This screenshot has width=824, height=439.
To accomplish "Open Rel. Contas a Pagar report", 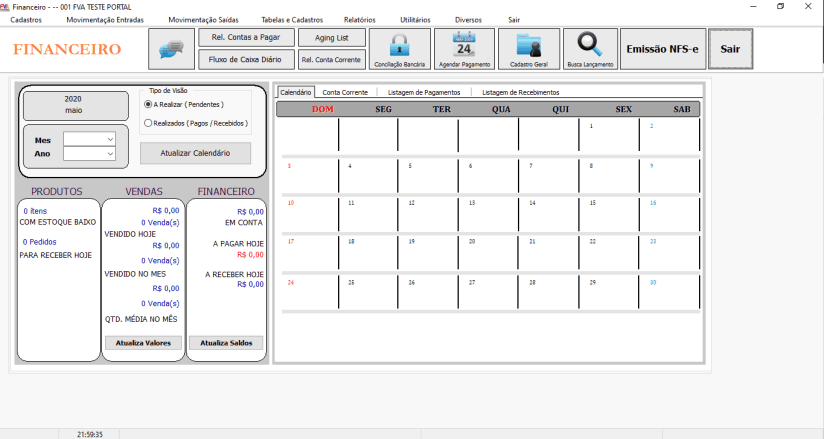I will click(x=246, y=38).
